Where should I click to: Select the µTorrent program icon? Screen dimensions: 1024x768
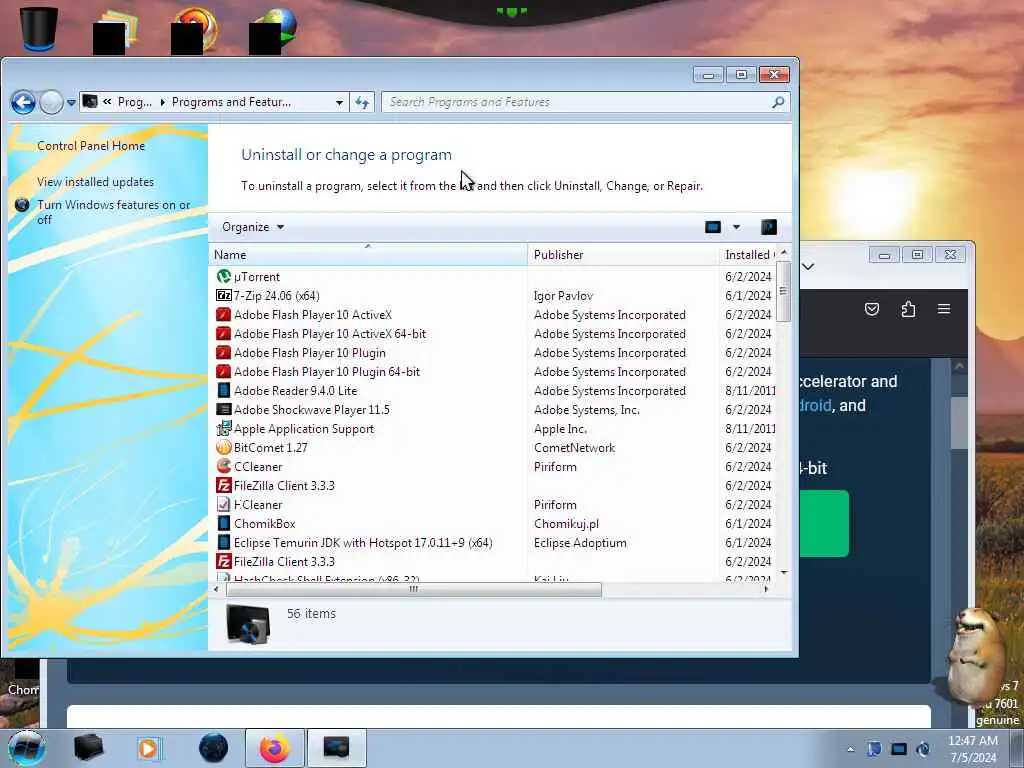click(223, 277)
